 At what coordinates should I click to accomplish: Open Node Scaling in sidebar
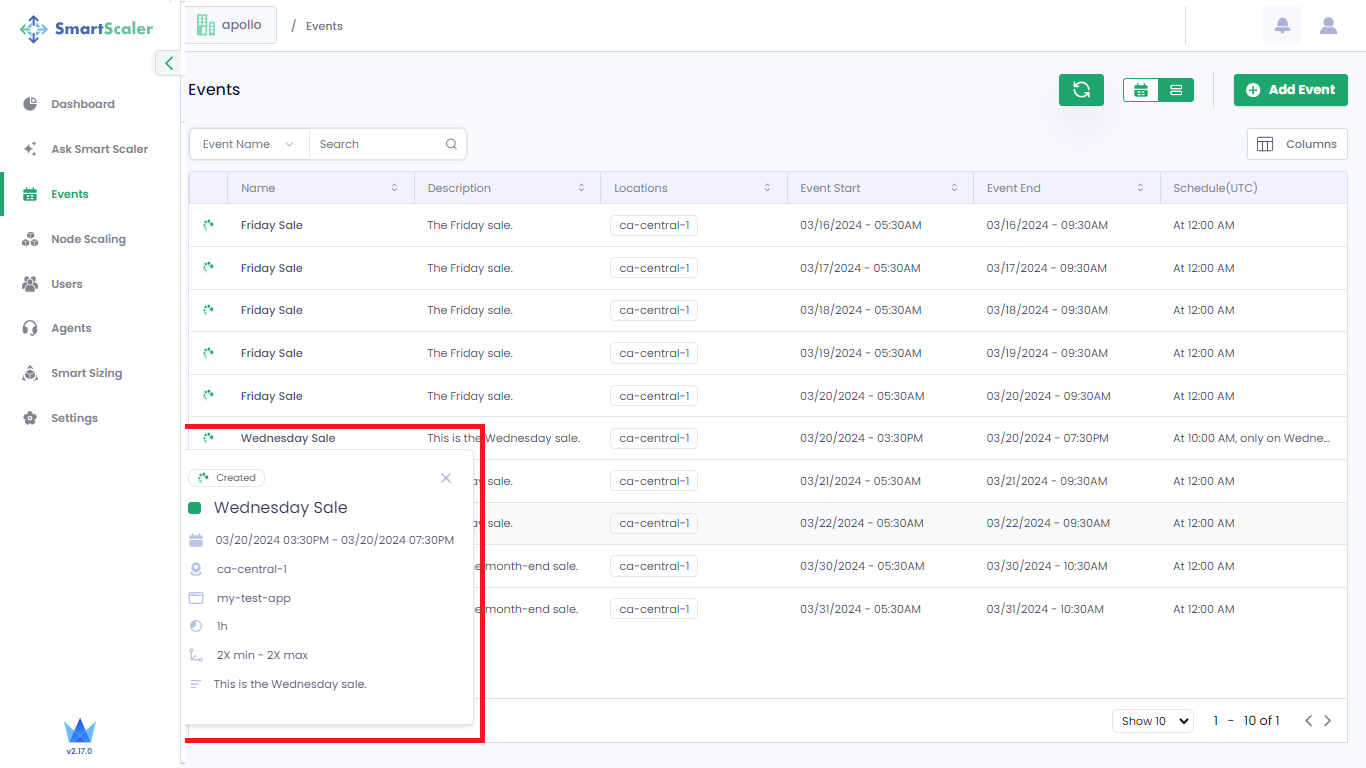pos(88,239)
